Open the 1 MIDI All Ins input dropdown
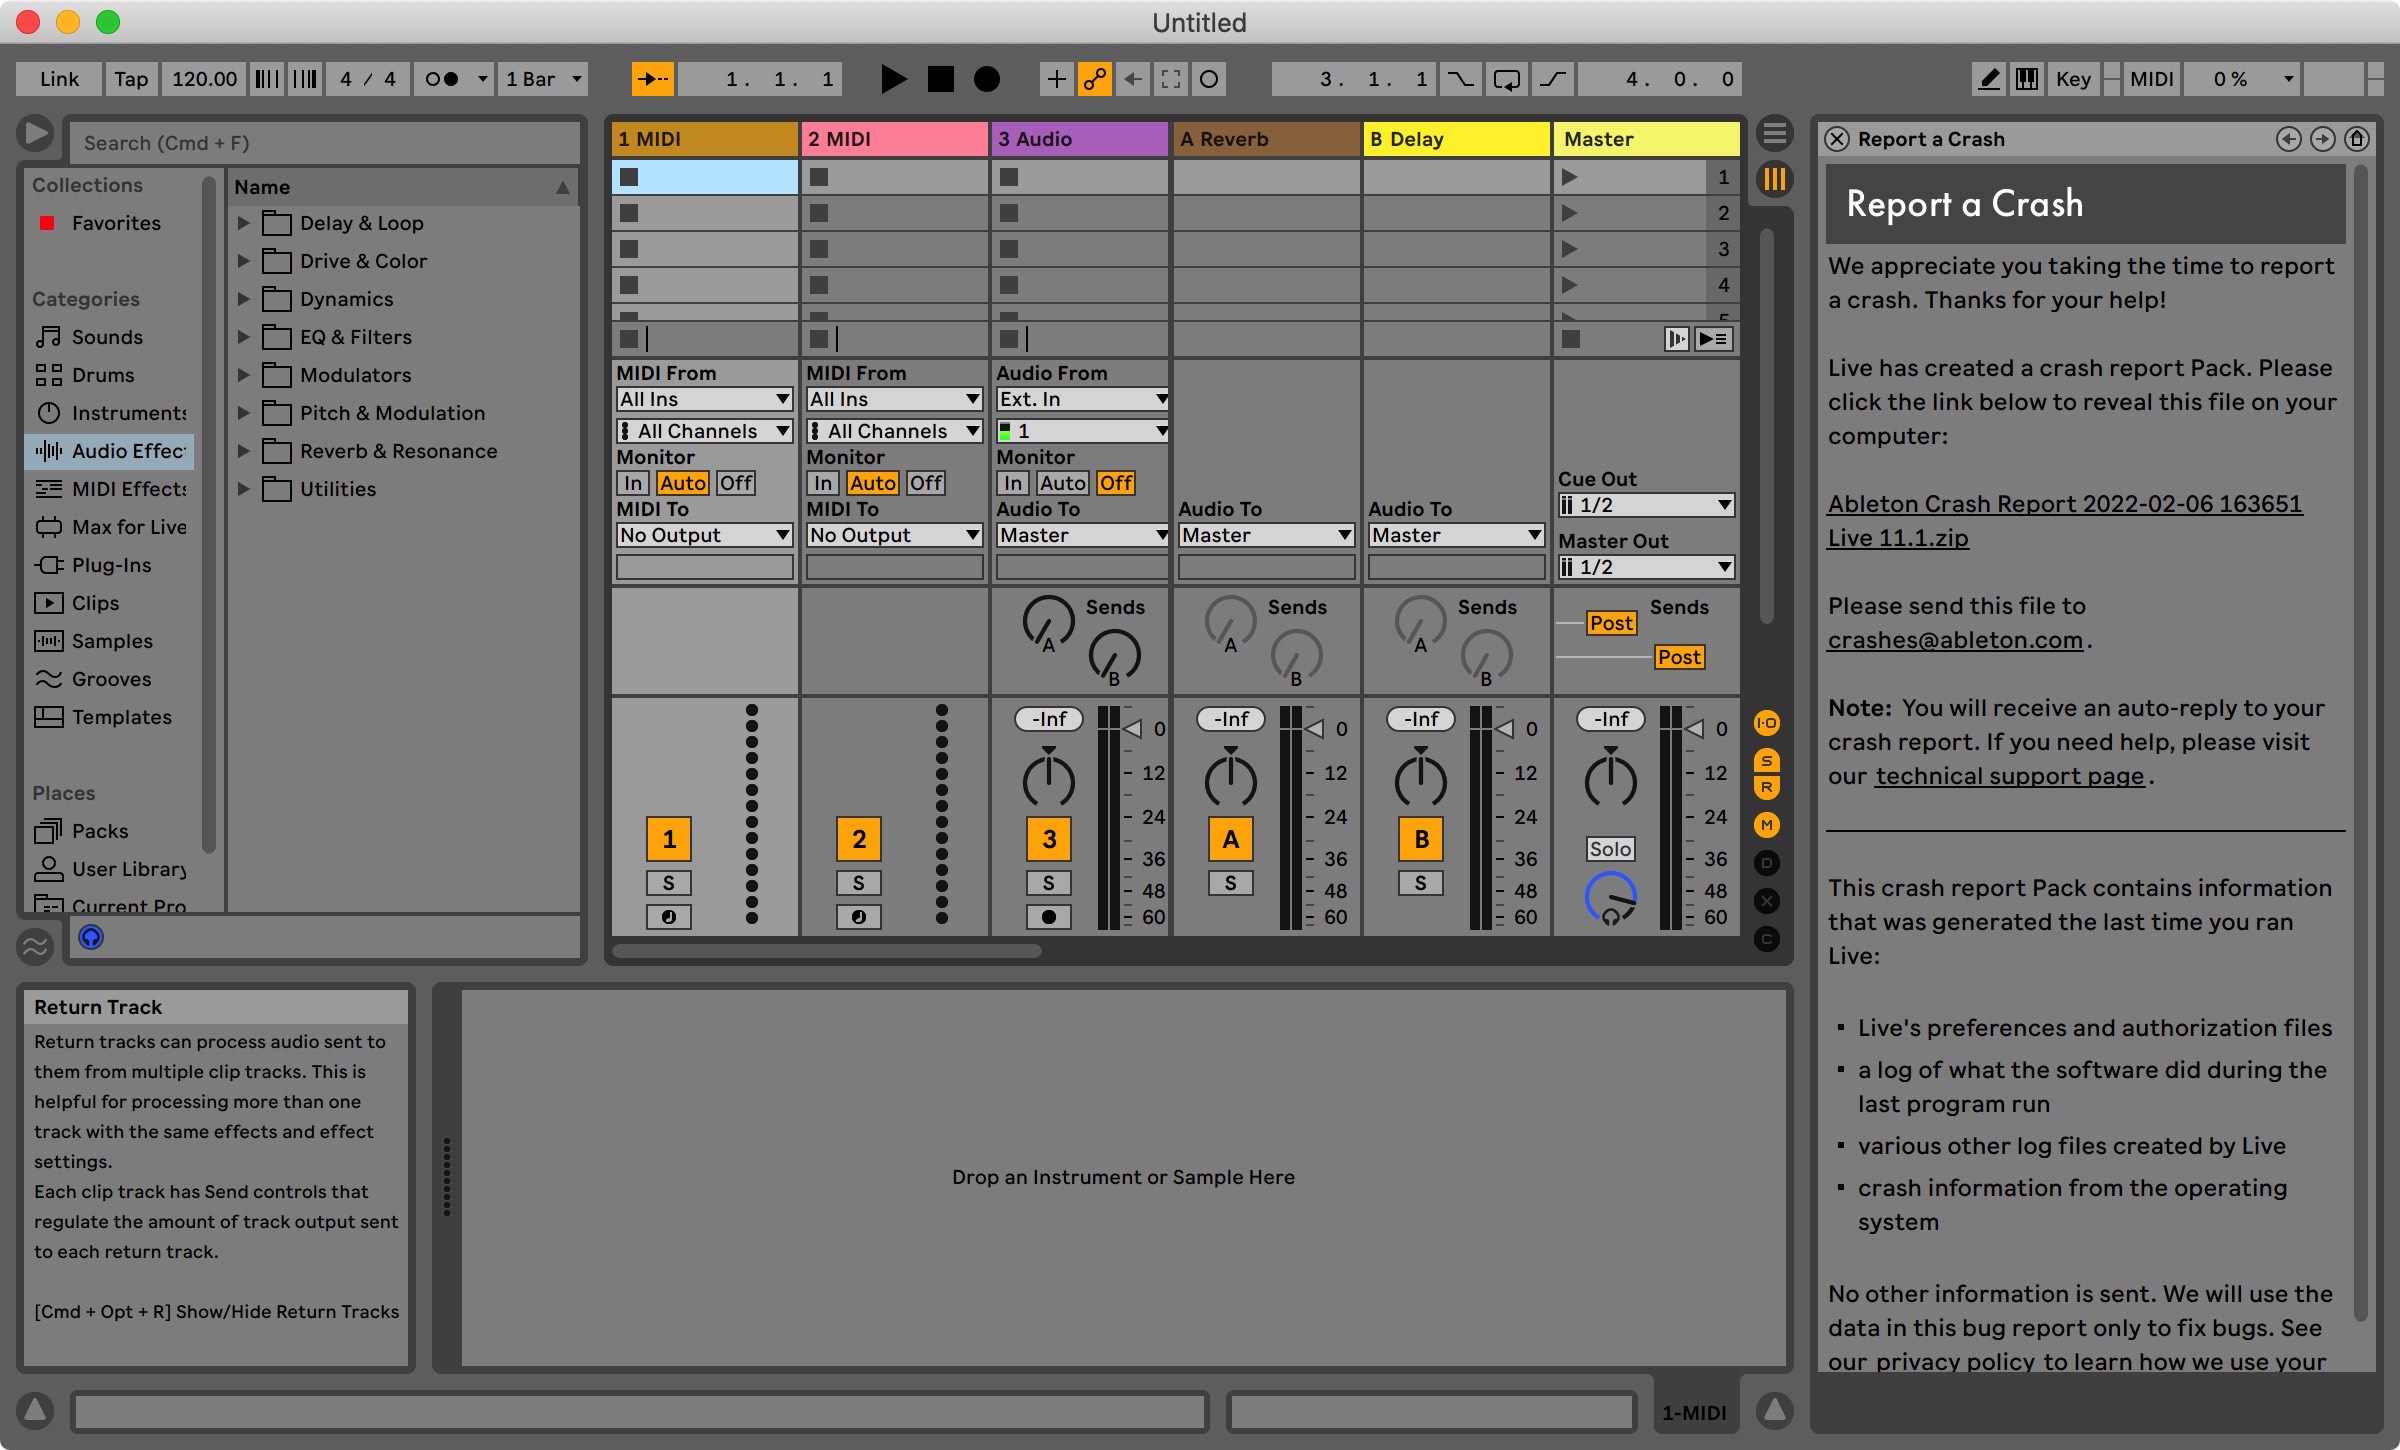The height and width of the screenshot is (1450, 2400). click(705, 399)
